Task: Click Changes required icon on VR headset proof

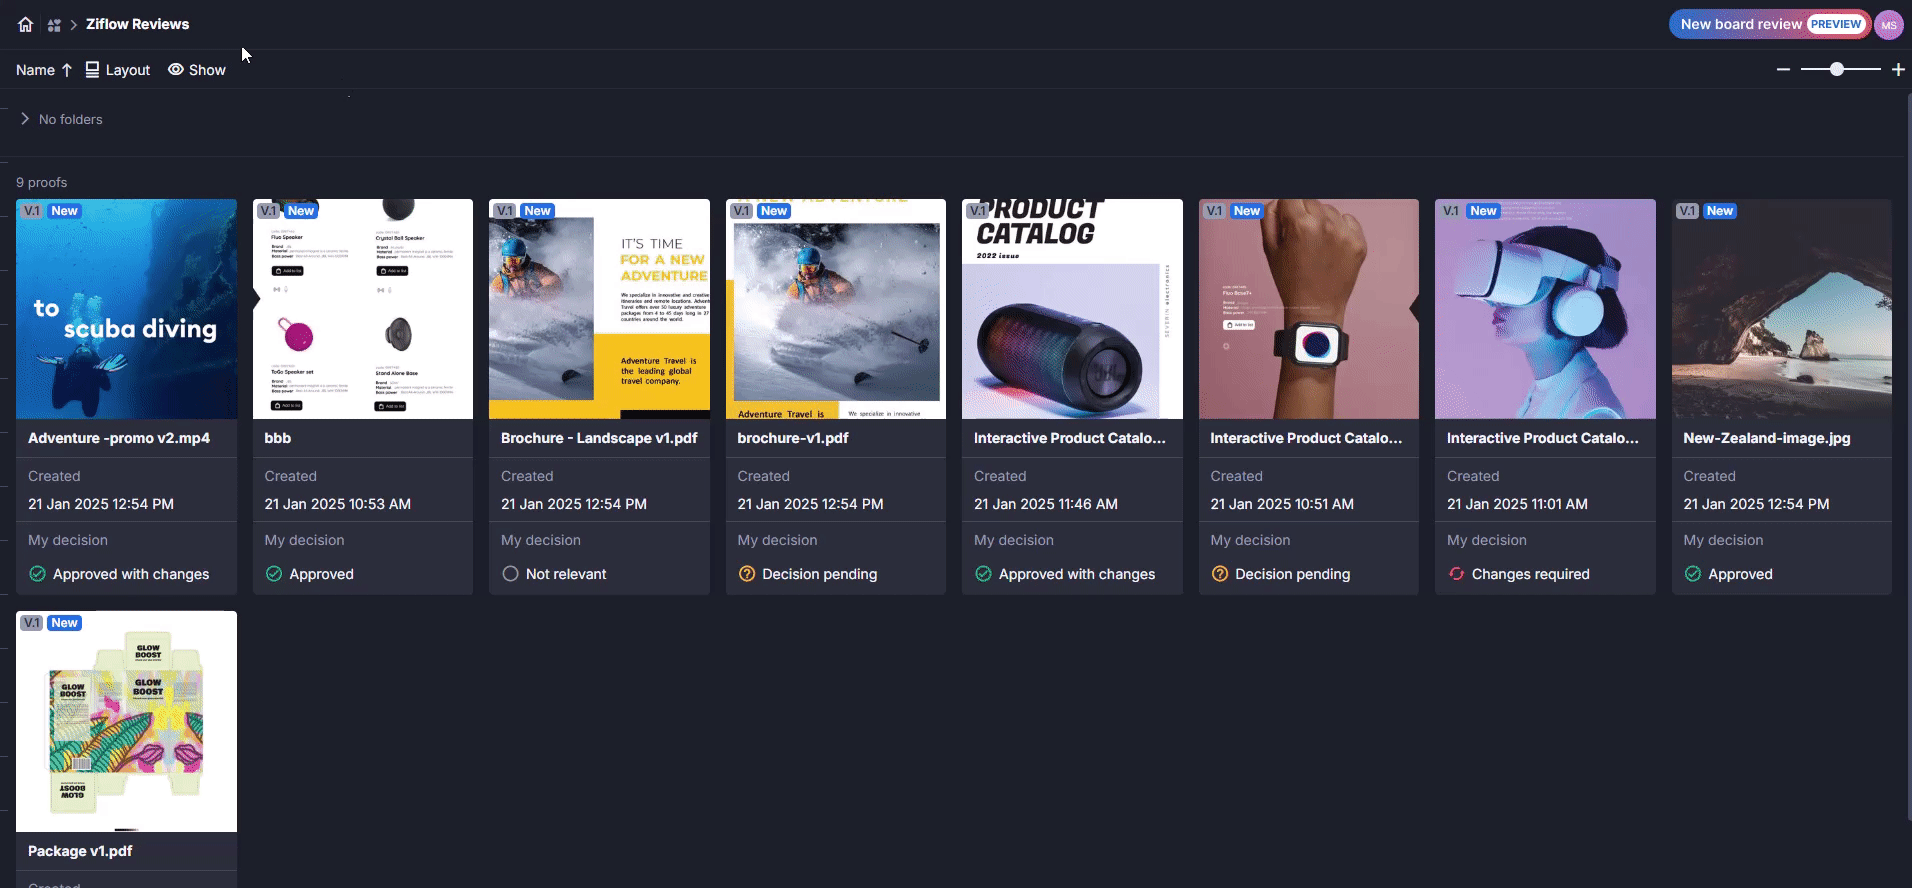Action: pyautogui.click(x=1456, y=574)
